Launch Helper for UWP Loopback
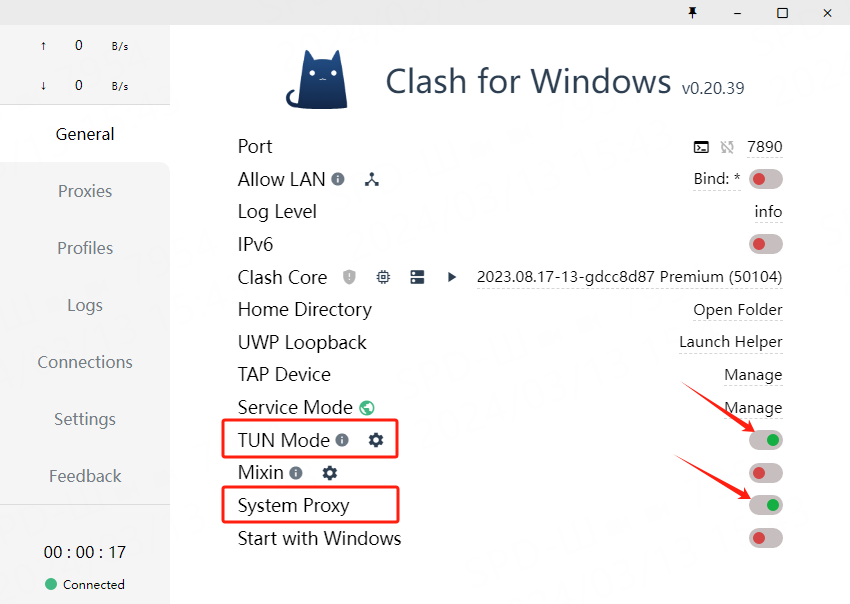This screenshot has width=850, height=604. pyautogui.click(x=730, y=342)
